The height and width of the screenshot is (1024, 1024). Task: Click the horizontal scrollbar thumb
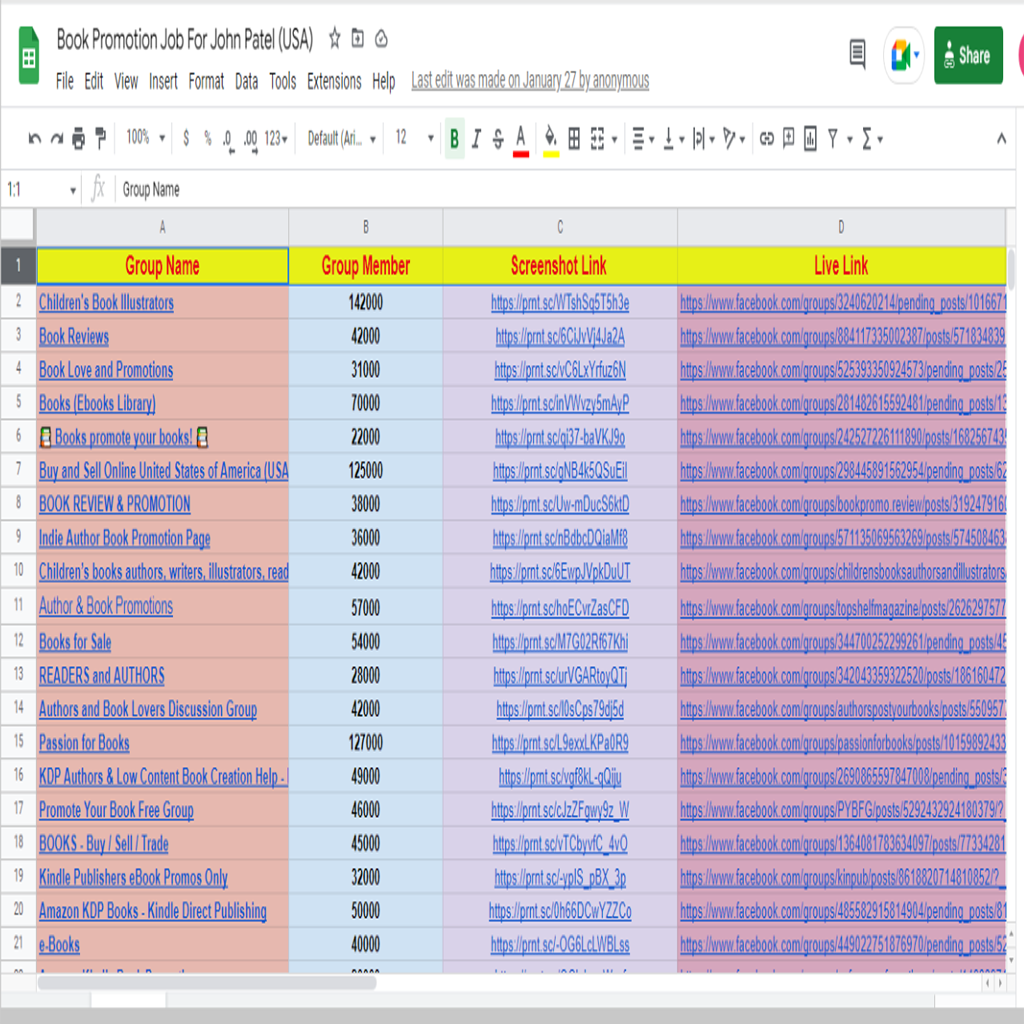(x=208, y=982)
